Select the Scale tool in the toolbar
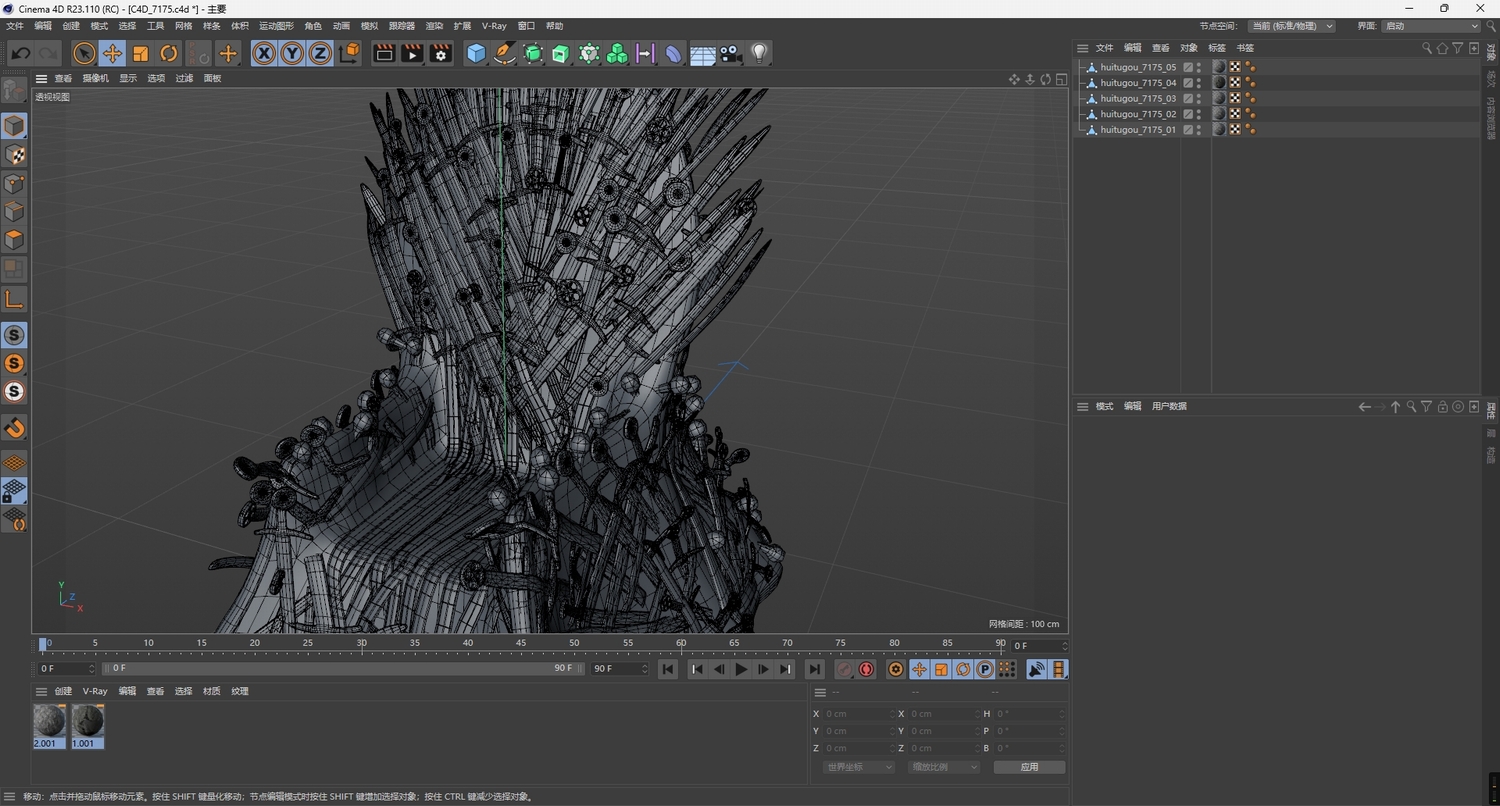 (x=139, y=53)
